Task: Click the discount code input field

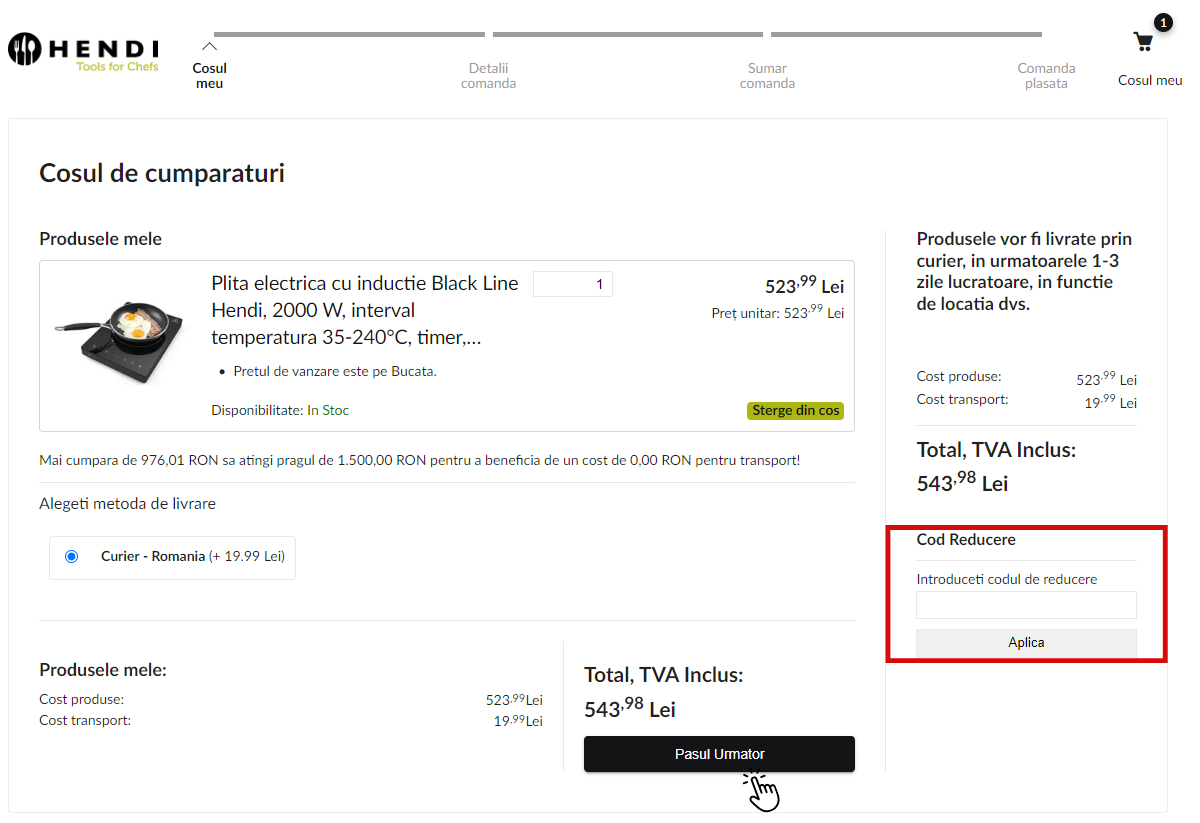Action: click(x=1026, y=605)
